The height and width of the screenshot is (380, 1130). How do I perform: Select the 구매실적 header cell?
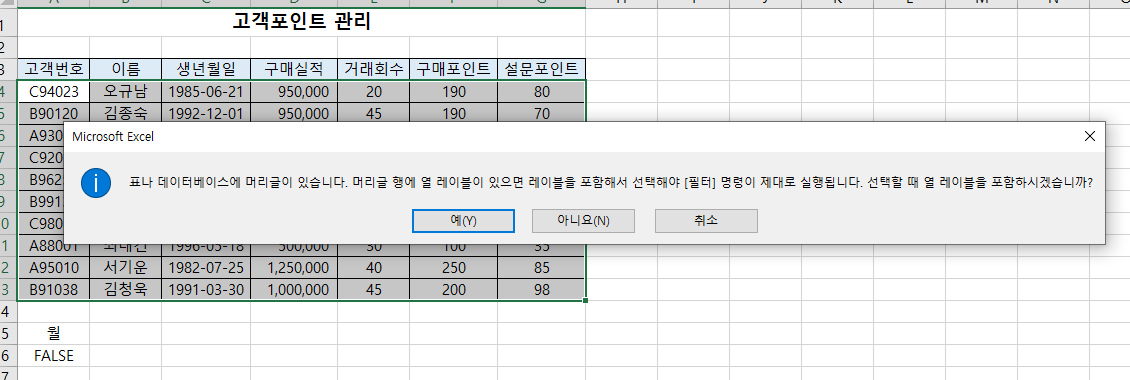point(294,69)
